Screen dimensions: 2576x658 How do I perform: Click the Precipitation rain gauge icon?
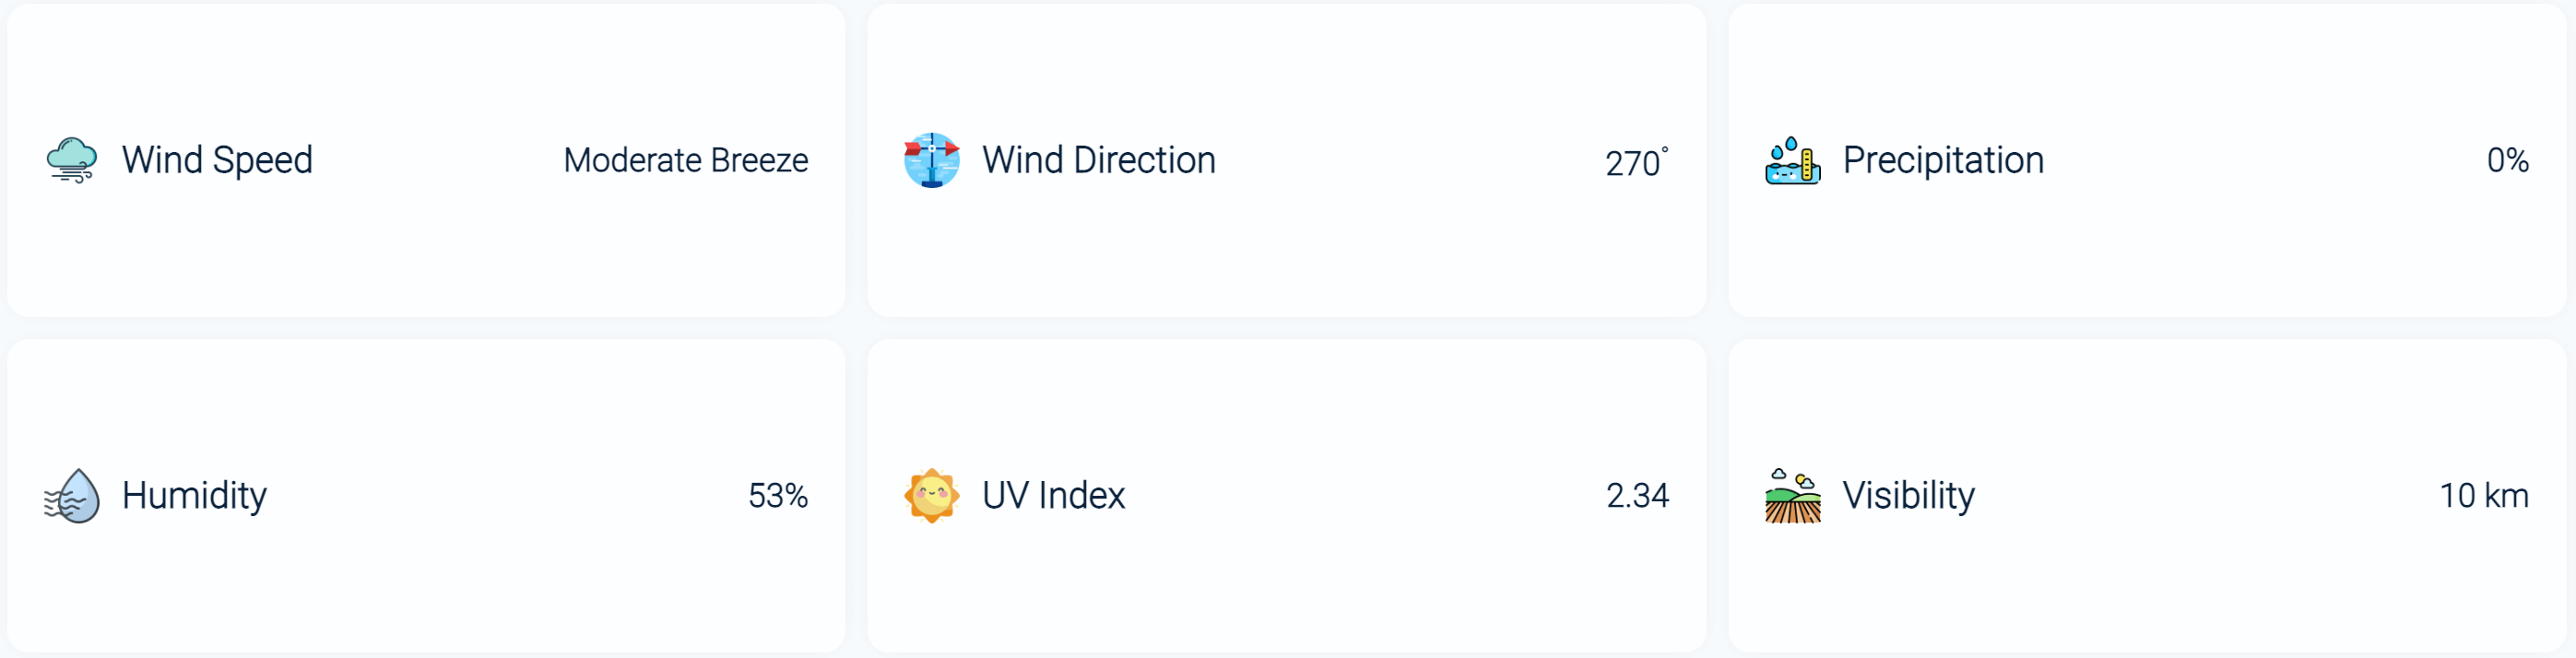point(1792,160)
